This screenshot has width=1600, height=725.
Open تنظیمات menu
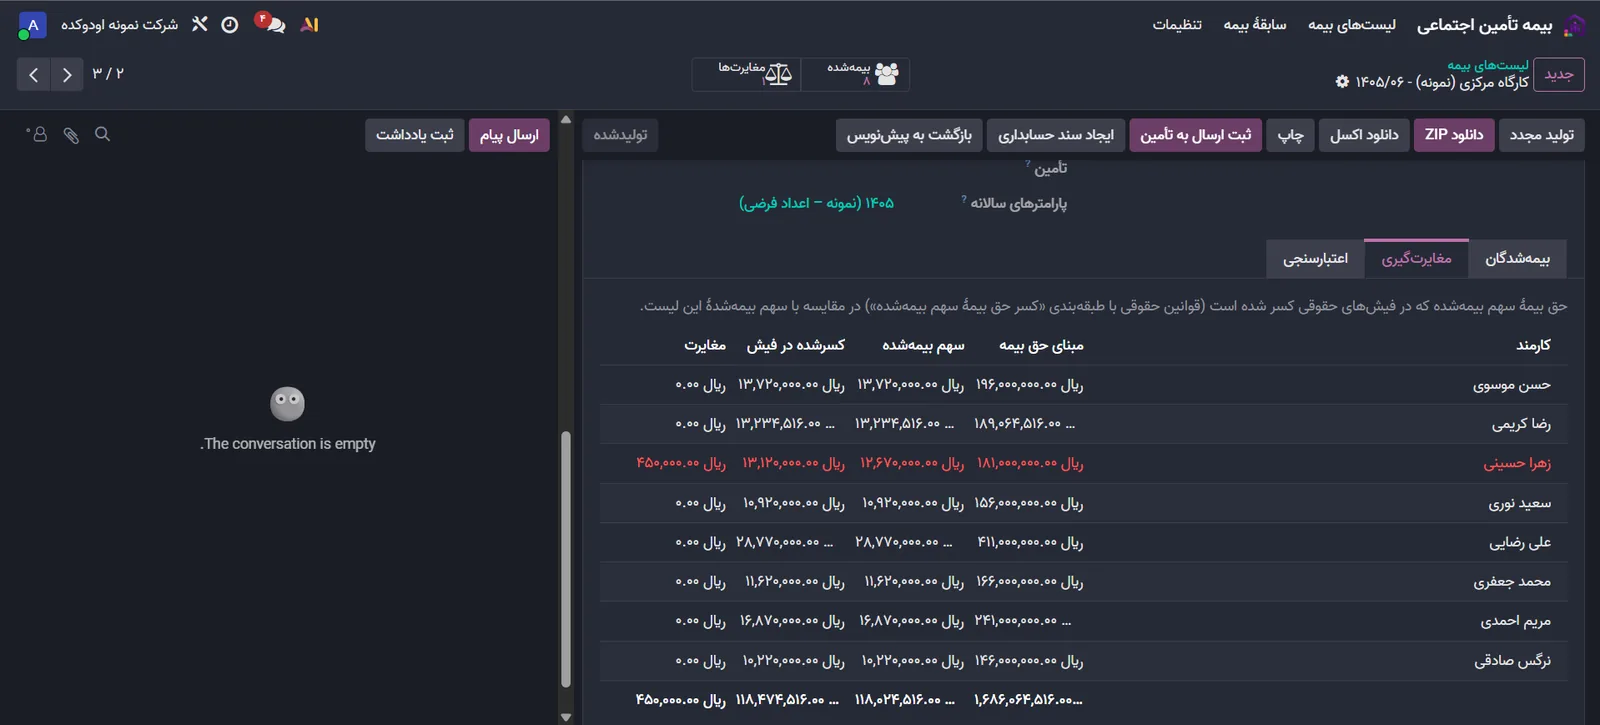click(x=1177, y=25)
